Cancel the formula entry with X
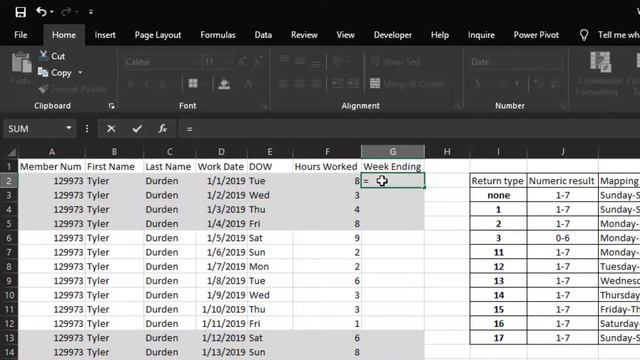The height and width of the screenshot is (360, 640). pos(111,129)
